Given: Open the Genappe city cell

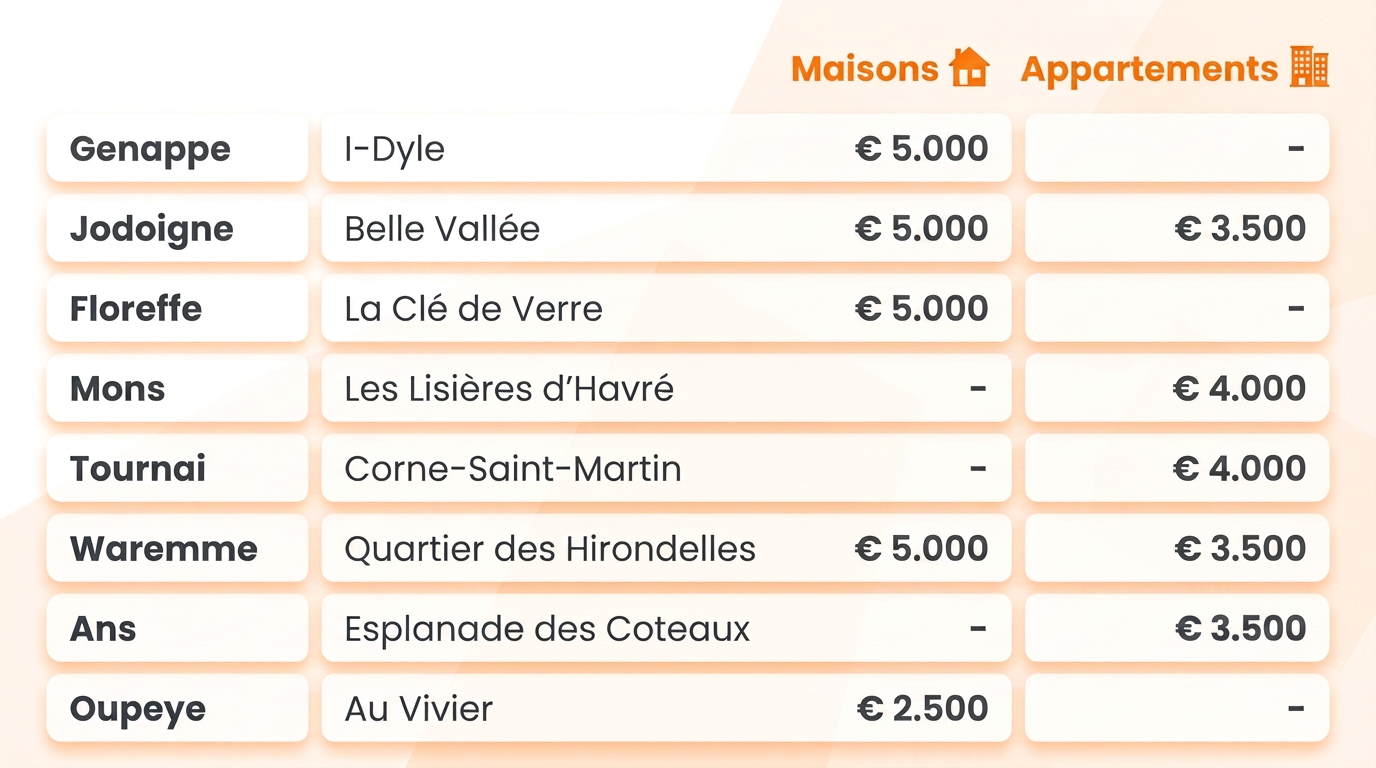Looking at the screenshot, I should pyautogui.click(x=177, y=148).
